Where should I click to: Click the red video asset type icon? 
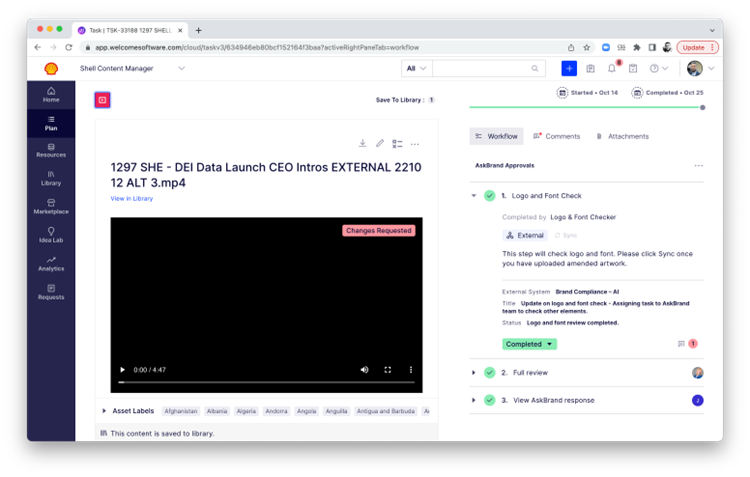pyautogui.click(x=102, y=100)
